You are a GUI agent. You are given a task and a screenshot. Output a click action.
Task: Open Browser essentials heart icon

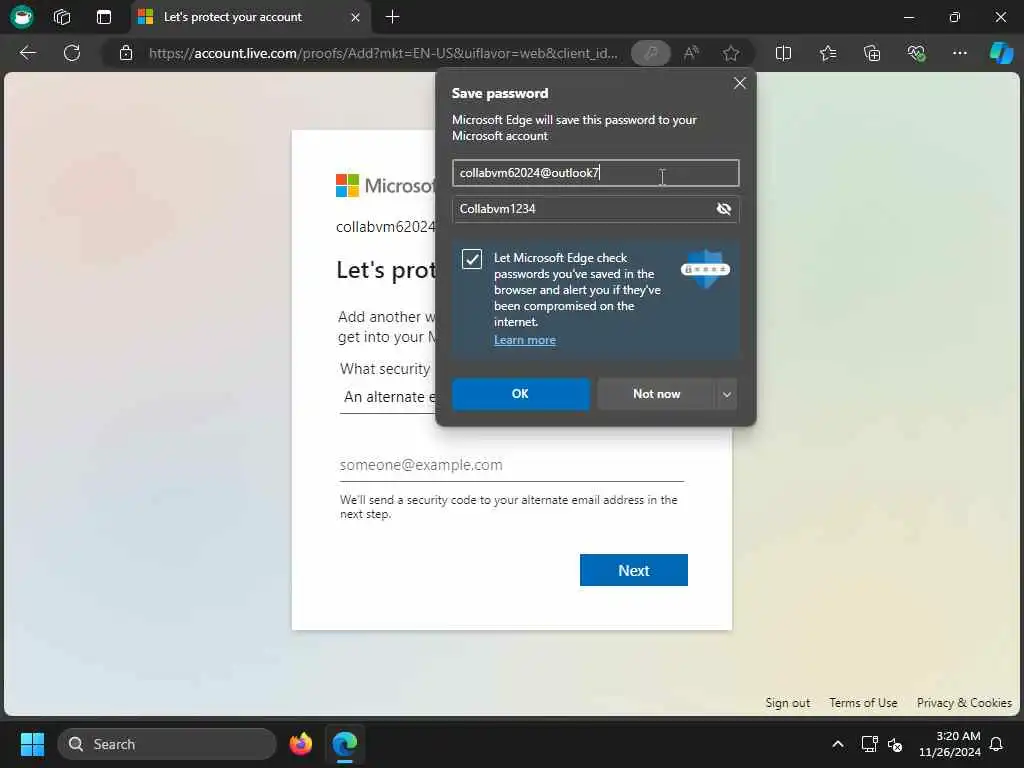(916, 53)
